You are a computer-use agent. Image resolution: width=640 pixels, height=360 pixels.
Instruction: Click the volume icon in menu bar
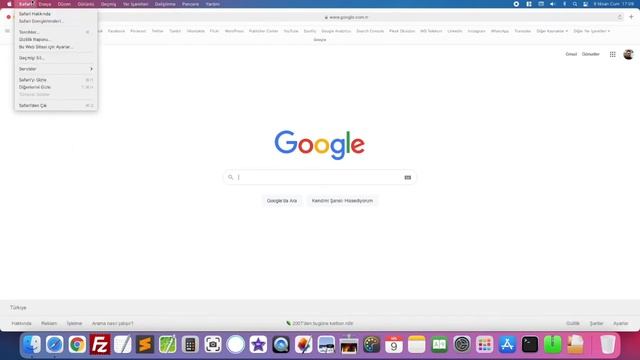pyautogui.click(x=552, y=4)
